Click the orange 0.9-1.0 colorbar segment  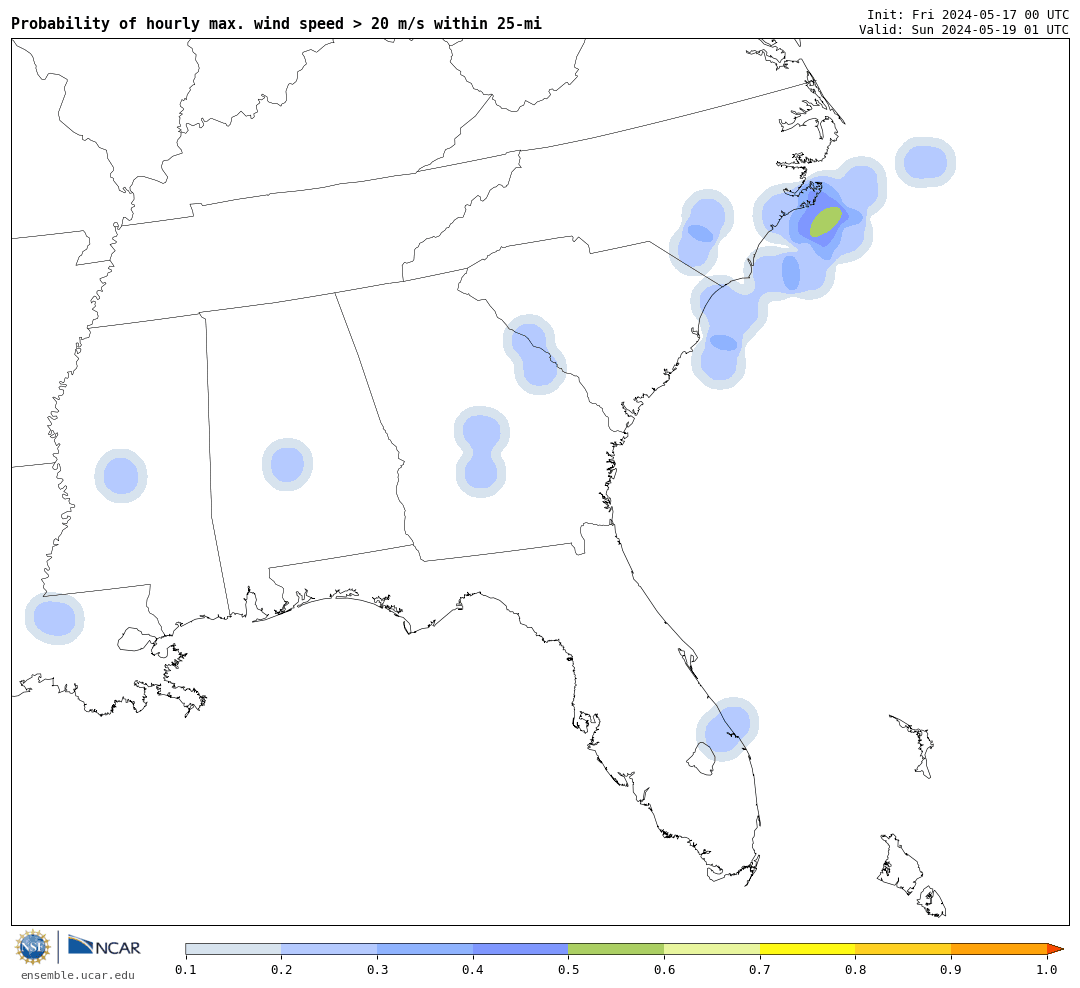(999, 949)
